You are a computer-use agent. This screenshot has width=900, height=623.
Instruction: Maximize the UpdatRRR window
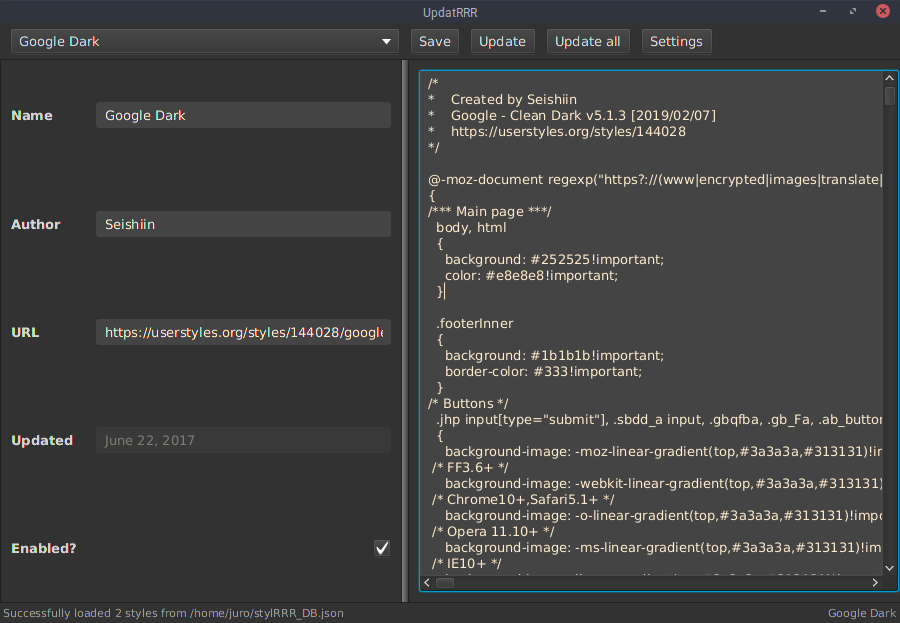point(853,11)
